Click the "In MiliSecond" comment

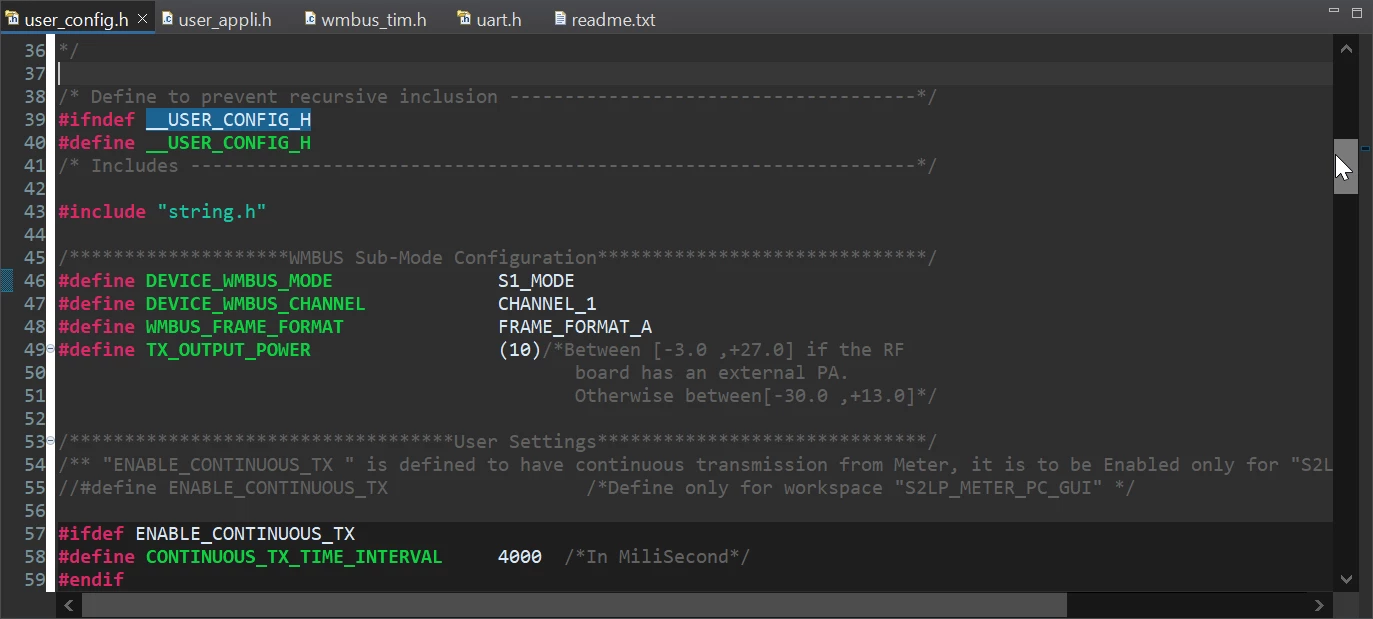(x=657, y=557)
